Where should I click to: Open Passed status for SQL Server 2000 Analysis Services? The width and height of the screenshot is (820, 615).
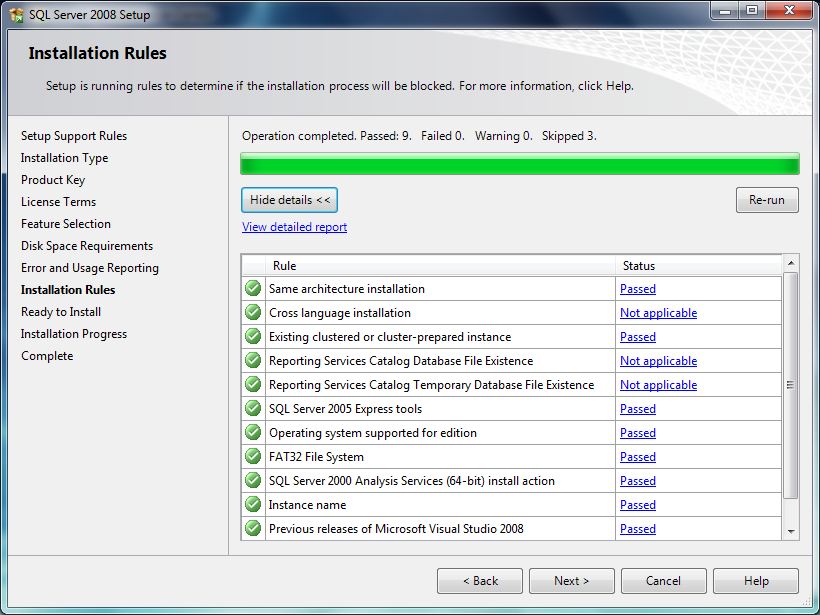click(x=637, y=481)
